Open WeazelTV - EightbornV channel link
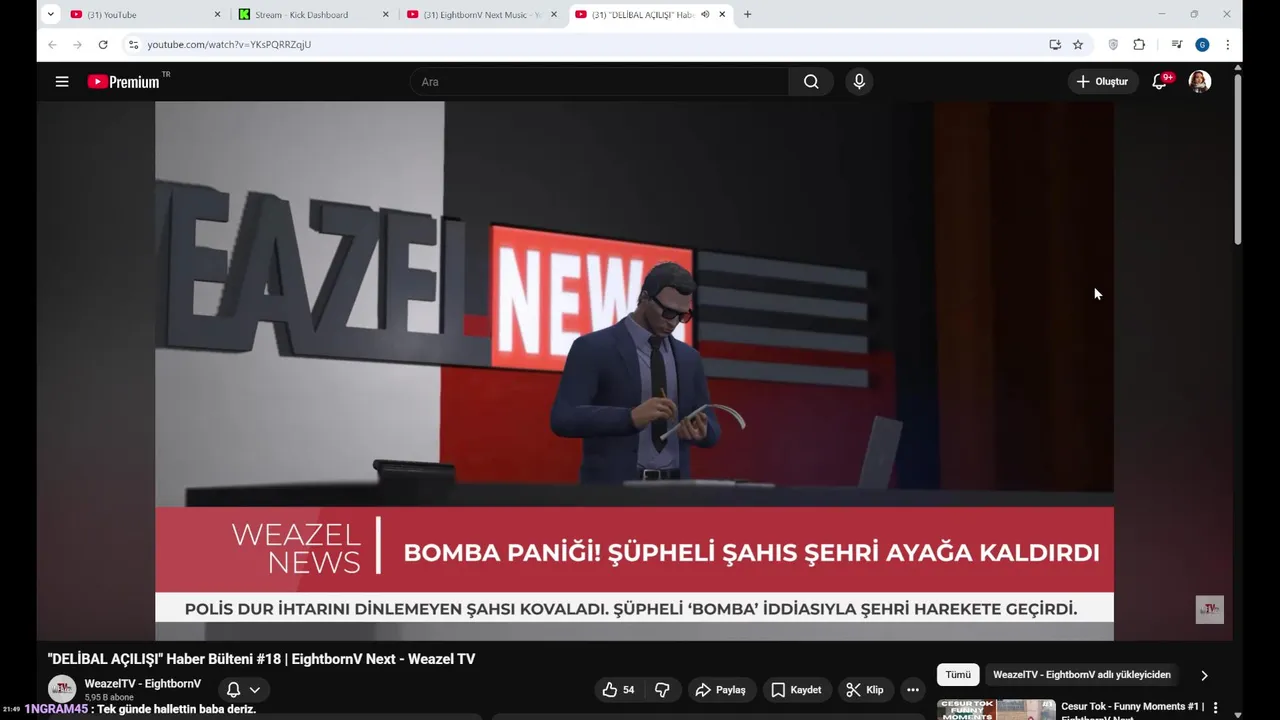1280x720 pixels. pos(142,684)
